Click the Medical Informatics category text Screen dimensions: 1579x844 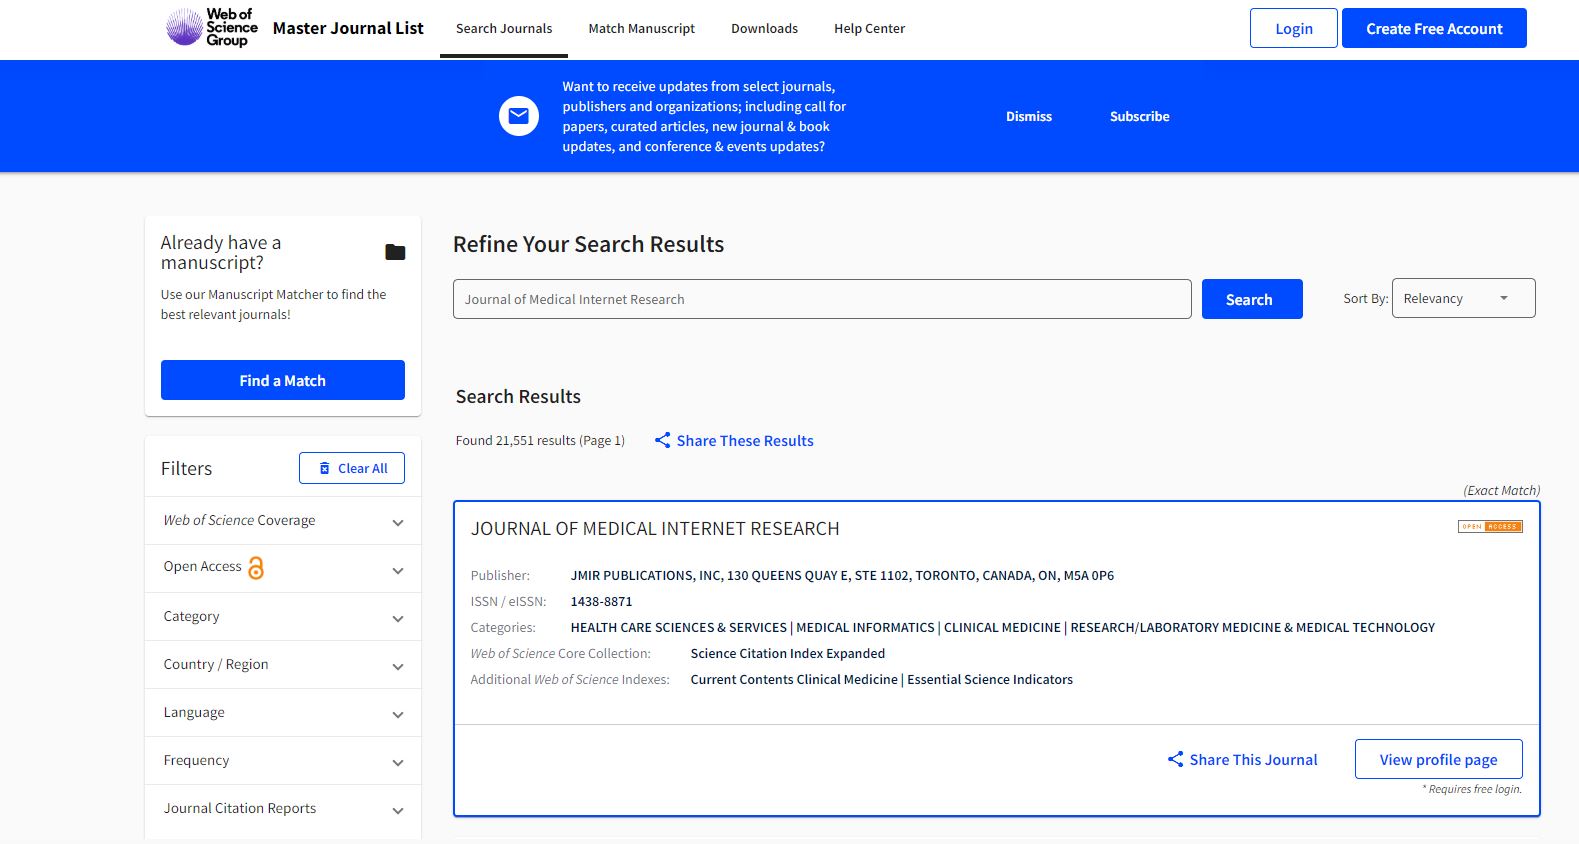pos(865,627)
